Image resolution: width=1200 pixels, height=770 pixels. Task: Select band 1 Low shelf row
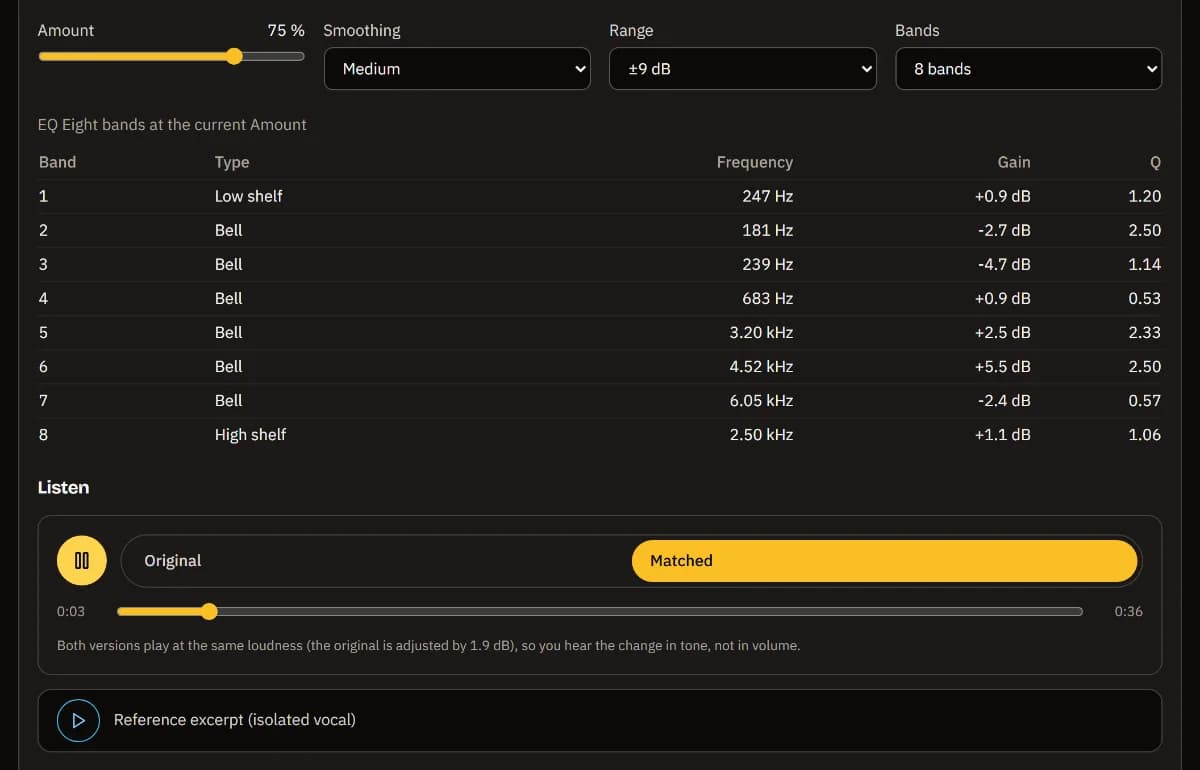pos(600,196)
